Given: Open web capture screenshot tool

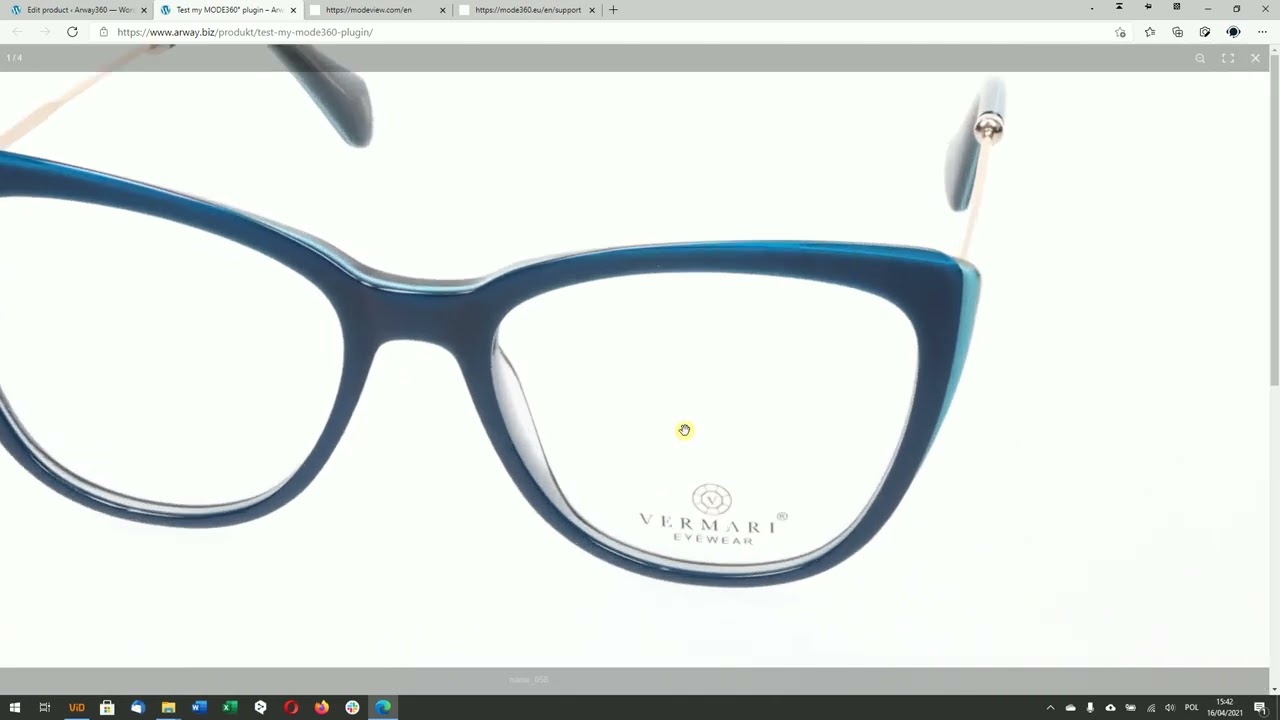Looking at the screenshot, I should tap(1205, 32).
